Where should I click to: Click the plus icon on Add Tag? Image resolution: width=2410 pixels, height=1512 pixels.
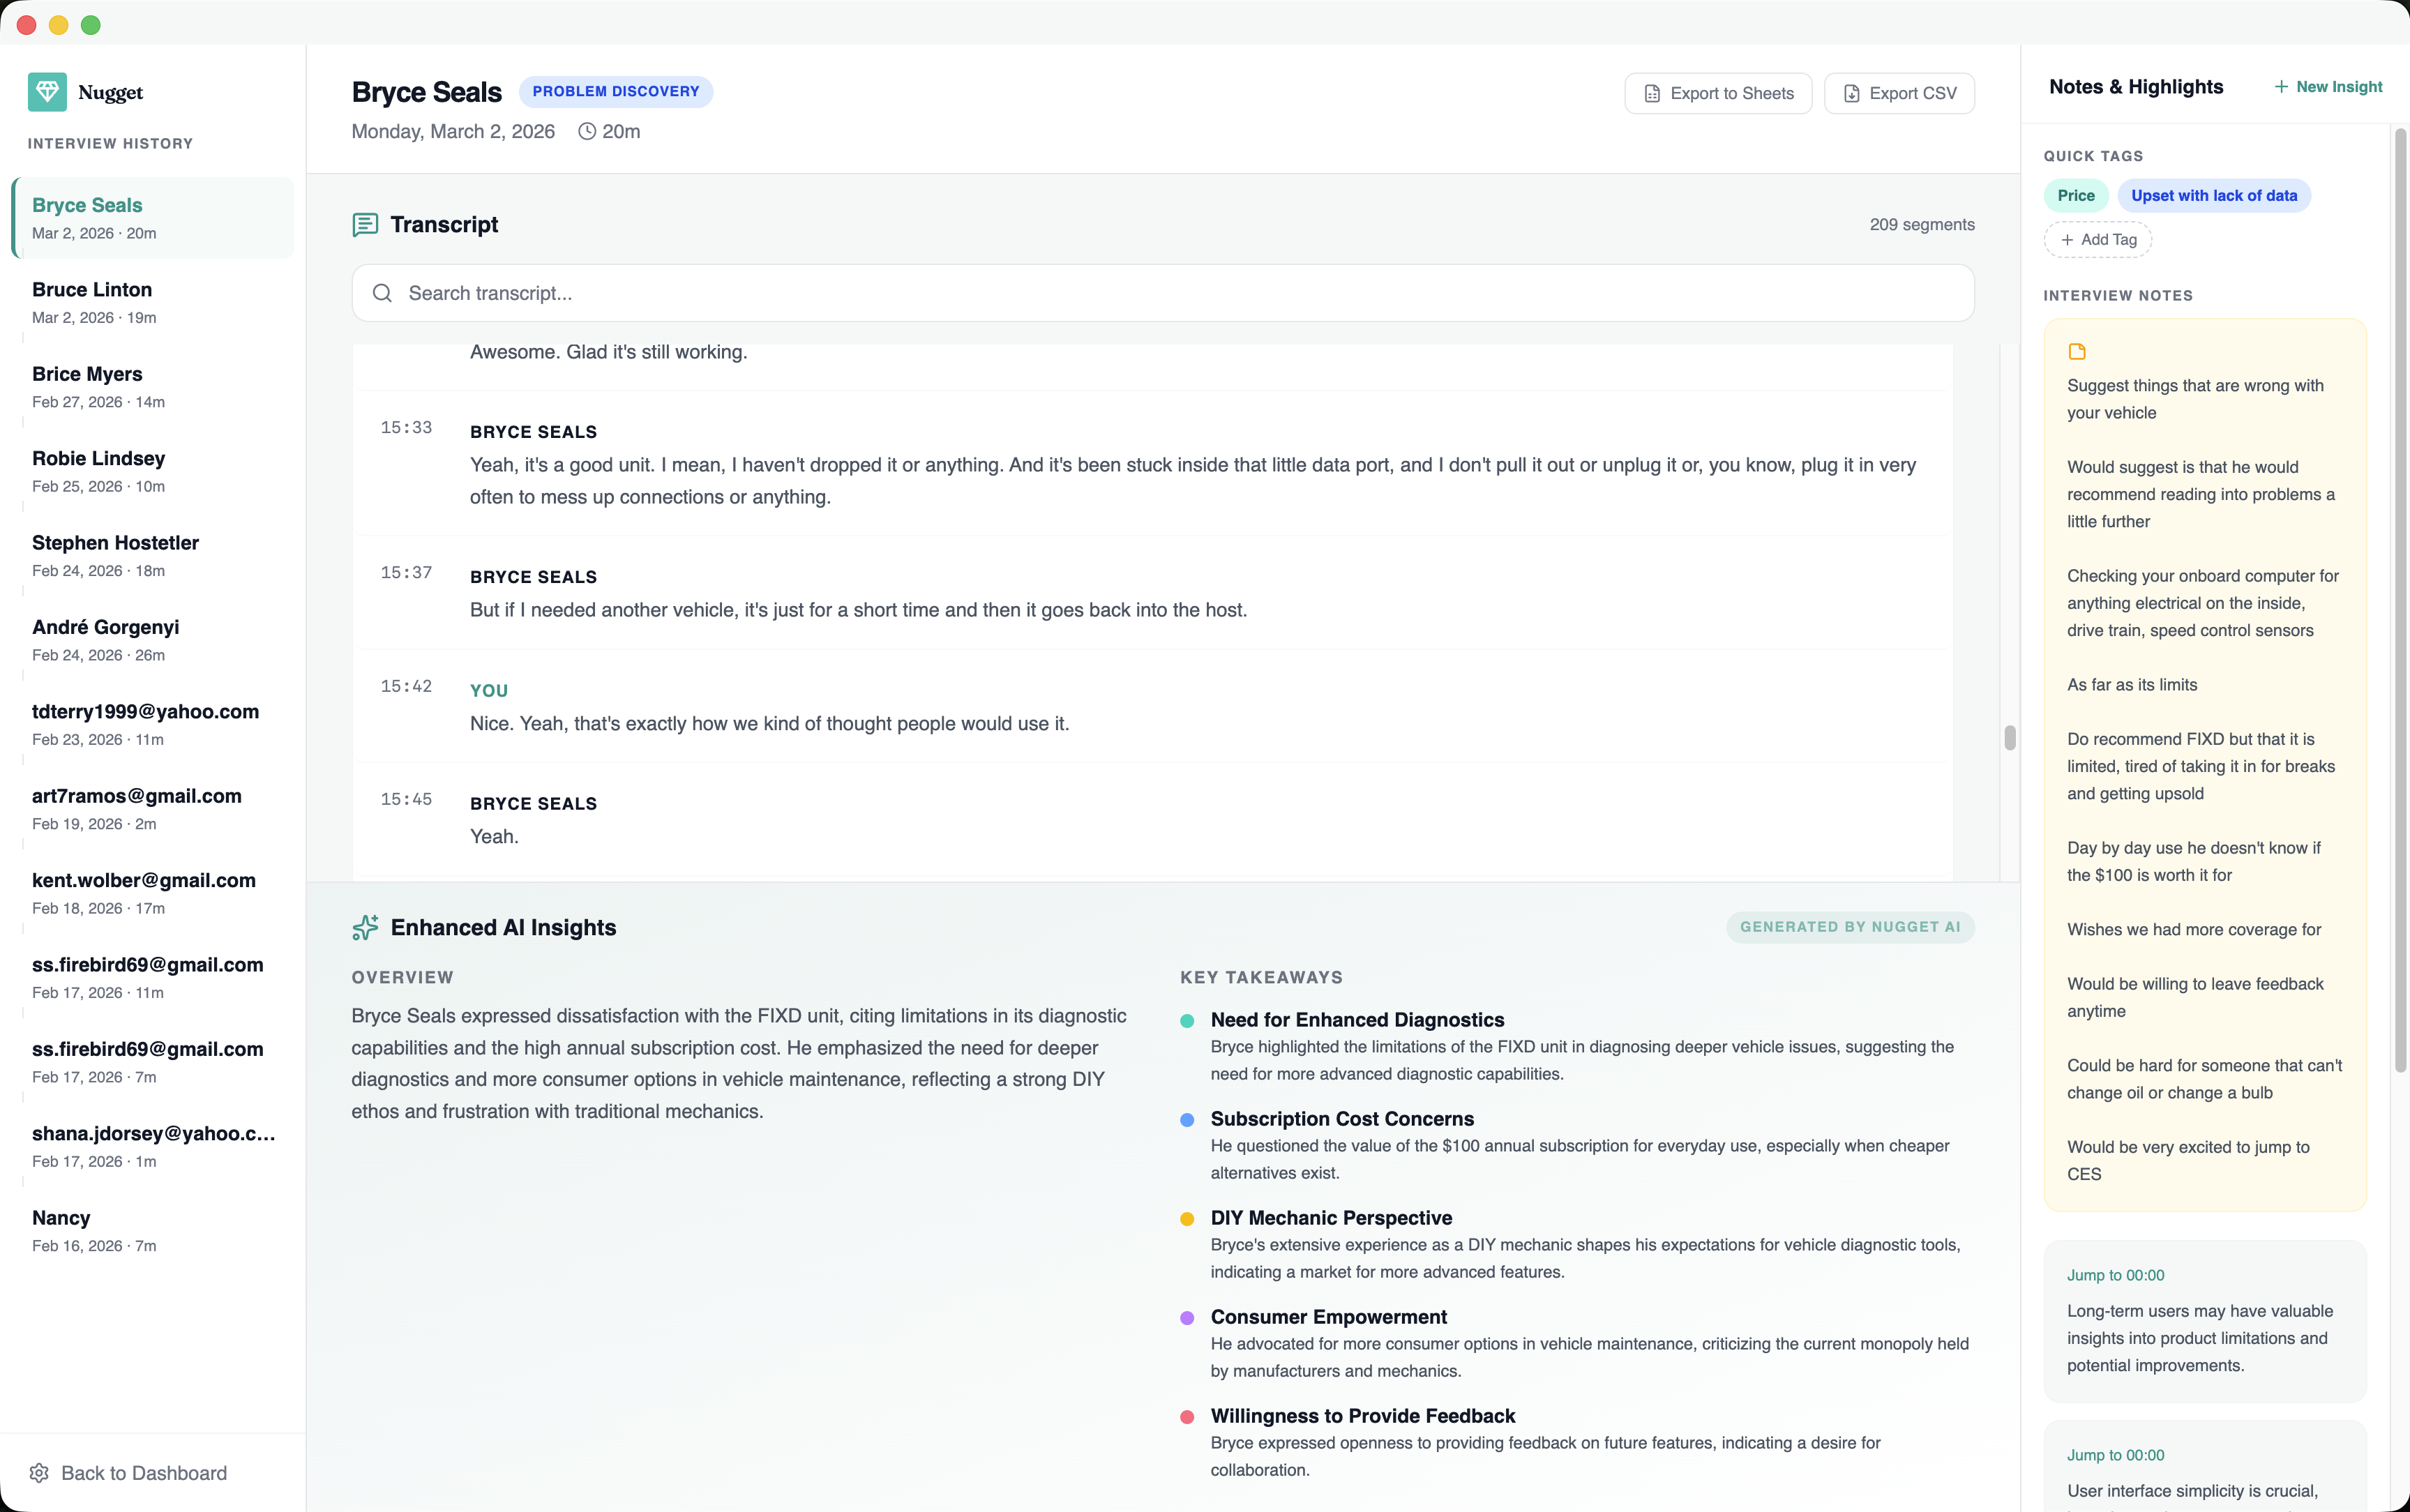(2068, 239)
